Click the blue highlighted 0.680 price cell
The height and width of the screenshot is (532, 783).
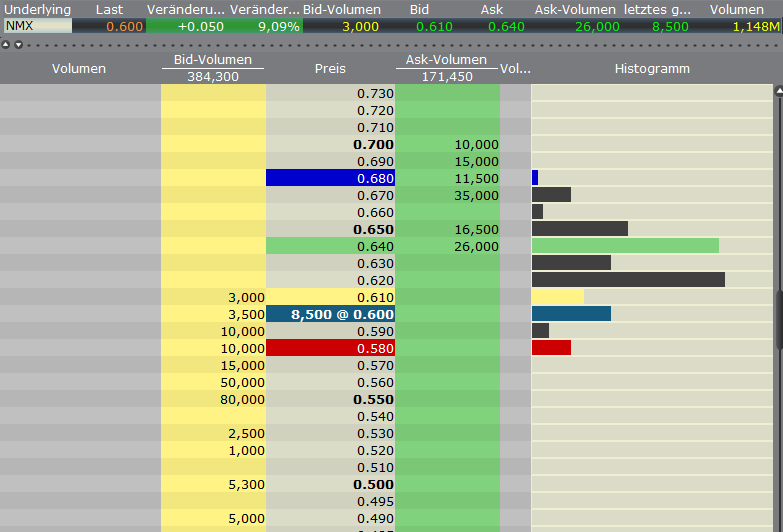[330, 178]
